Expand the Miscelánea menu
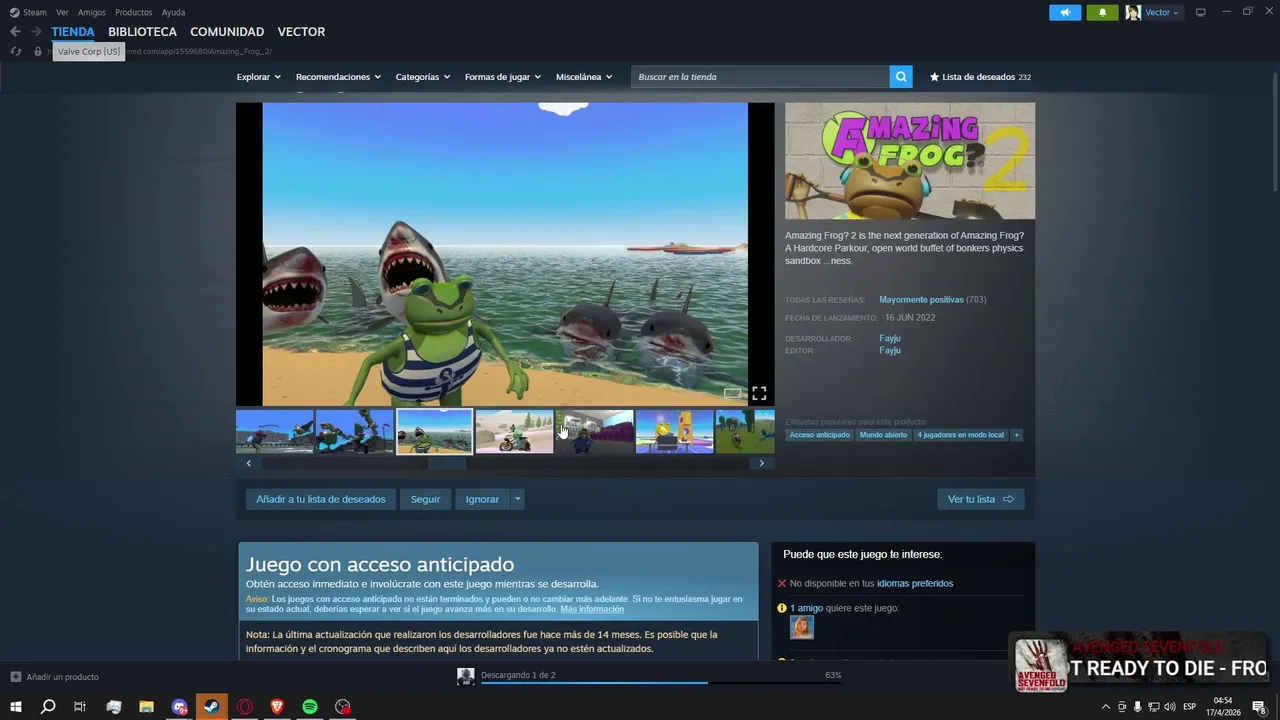The image size is (1280, 720). click(584, 77)
